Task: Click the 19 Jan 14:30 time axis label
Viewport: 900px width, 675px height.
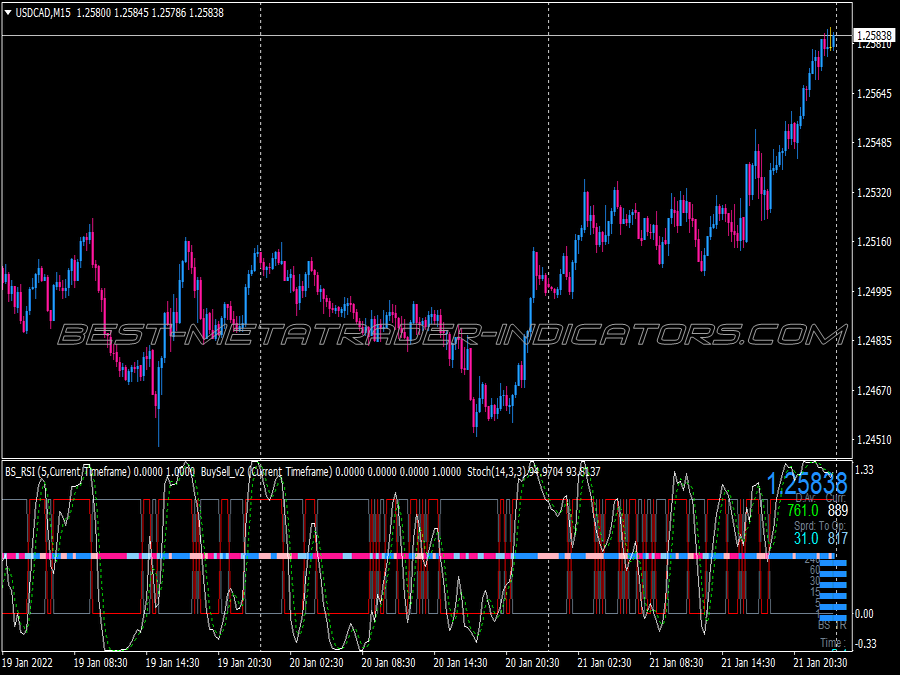Action: 172,662
